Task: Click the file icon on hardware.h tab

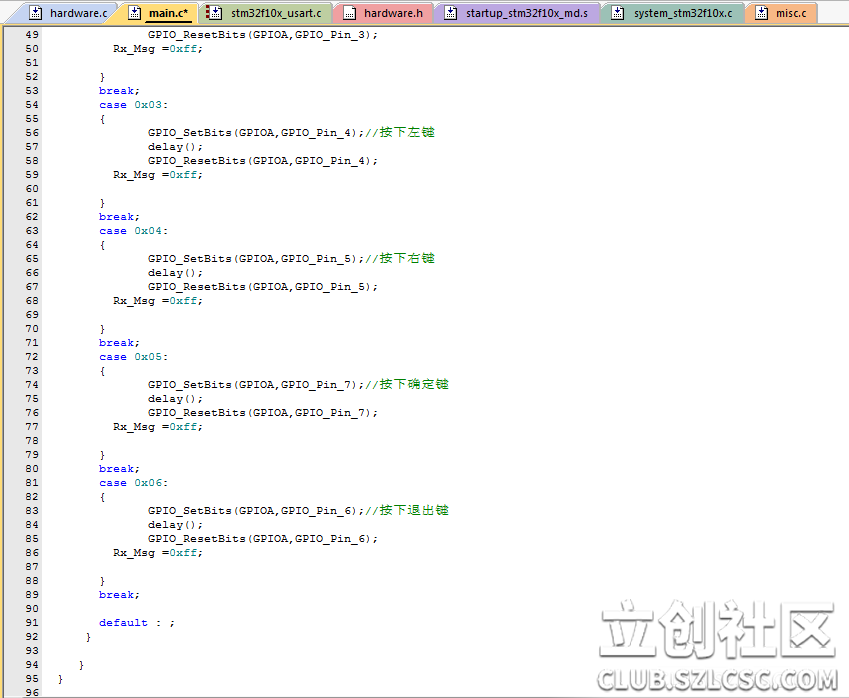Action: coord(350,13)
